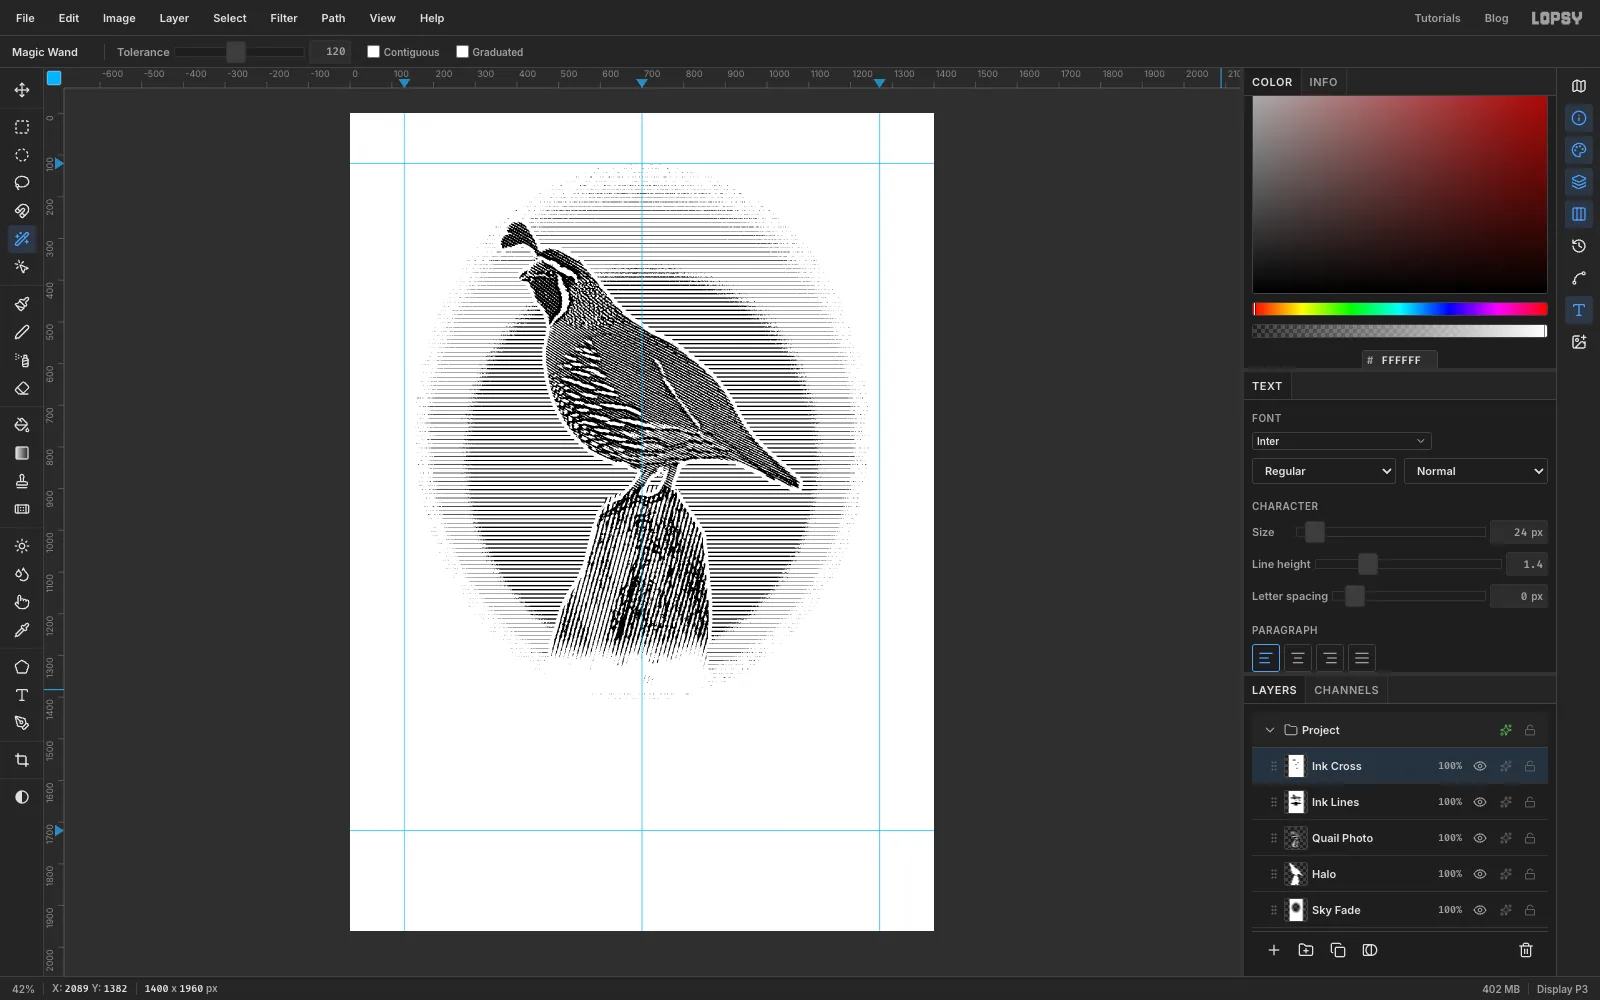
Task: Create a new layer group folder
Action: click(1306, 950)
